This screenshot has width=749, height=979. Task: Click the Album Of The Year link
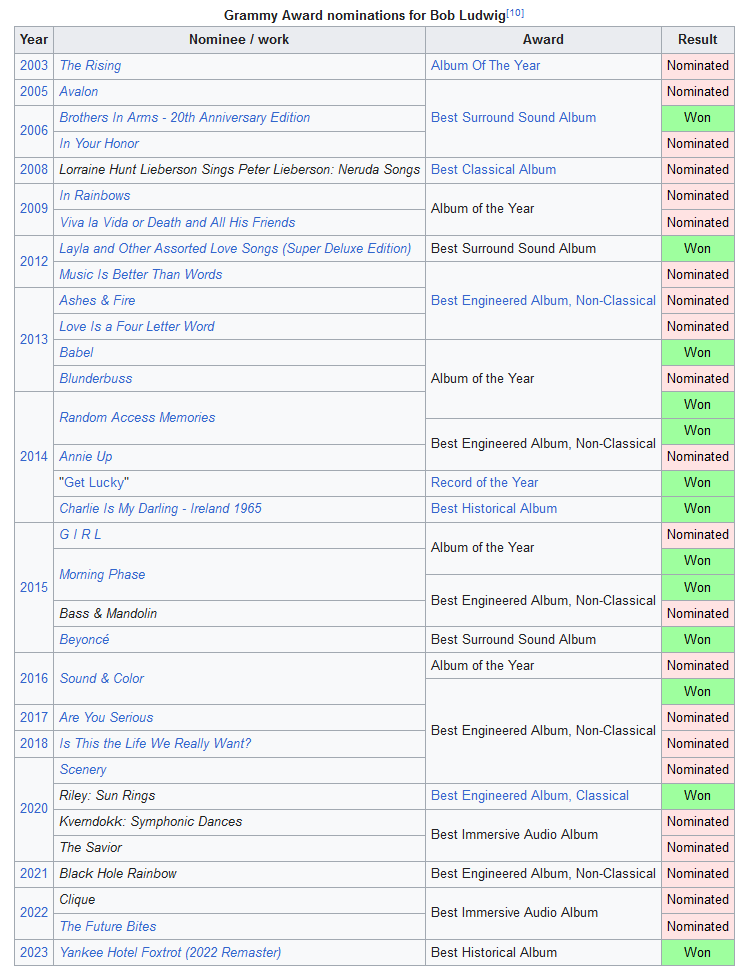(x=486, y=66)
